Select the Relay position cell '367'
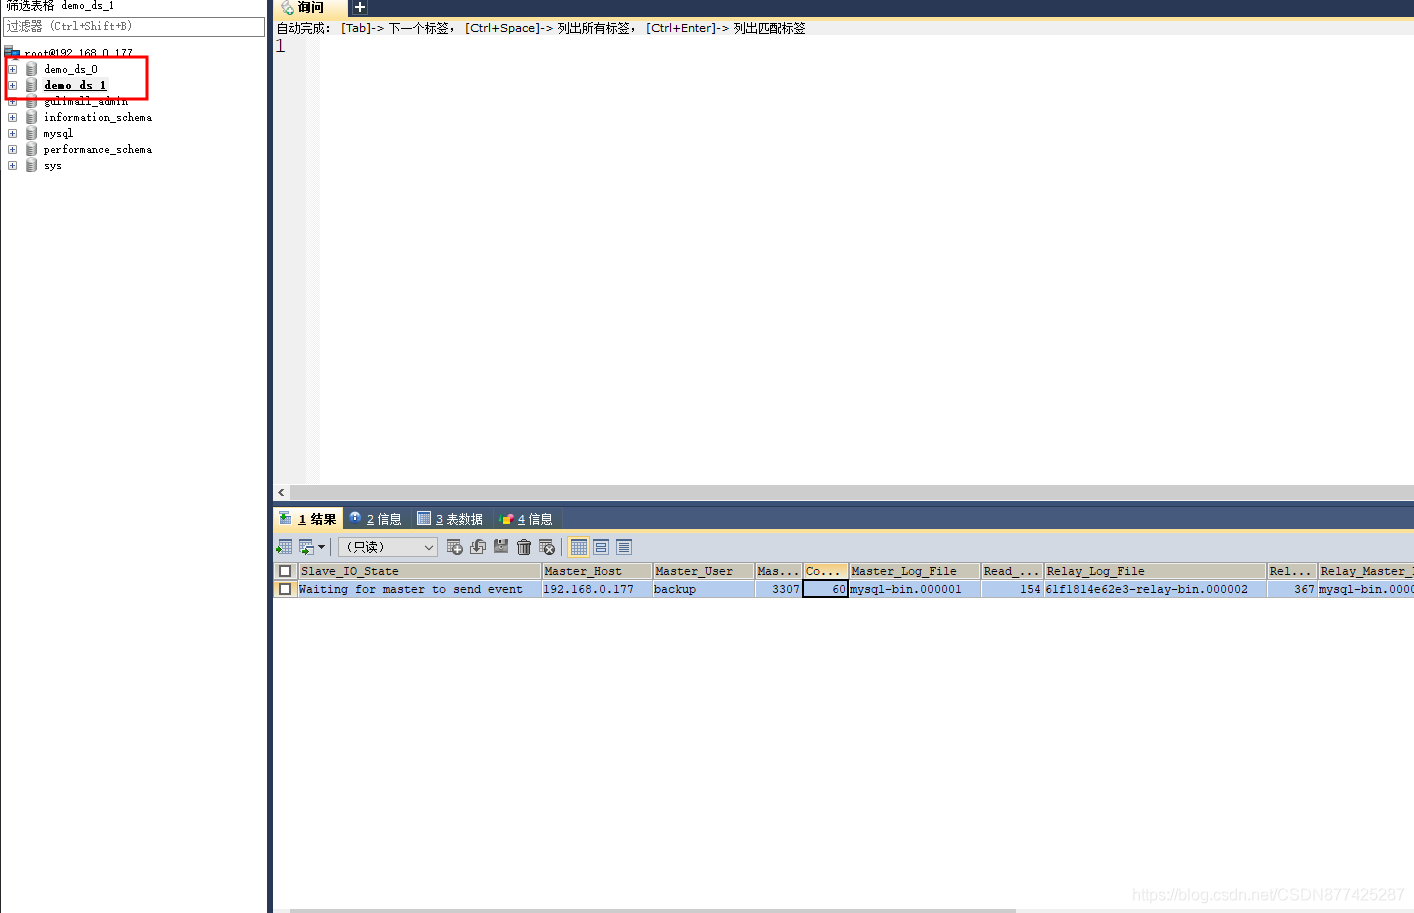 (x=1292, y=589)
